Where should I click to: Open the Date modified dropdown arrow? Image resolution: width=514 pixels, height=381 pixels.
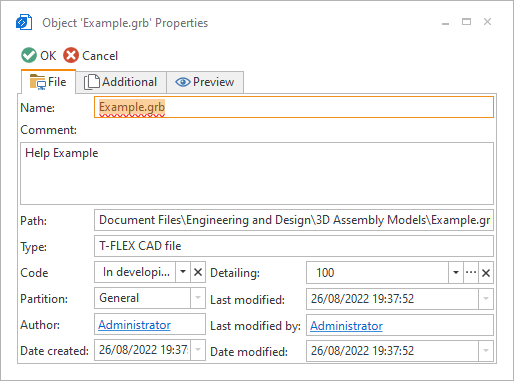point(486,351)
